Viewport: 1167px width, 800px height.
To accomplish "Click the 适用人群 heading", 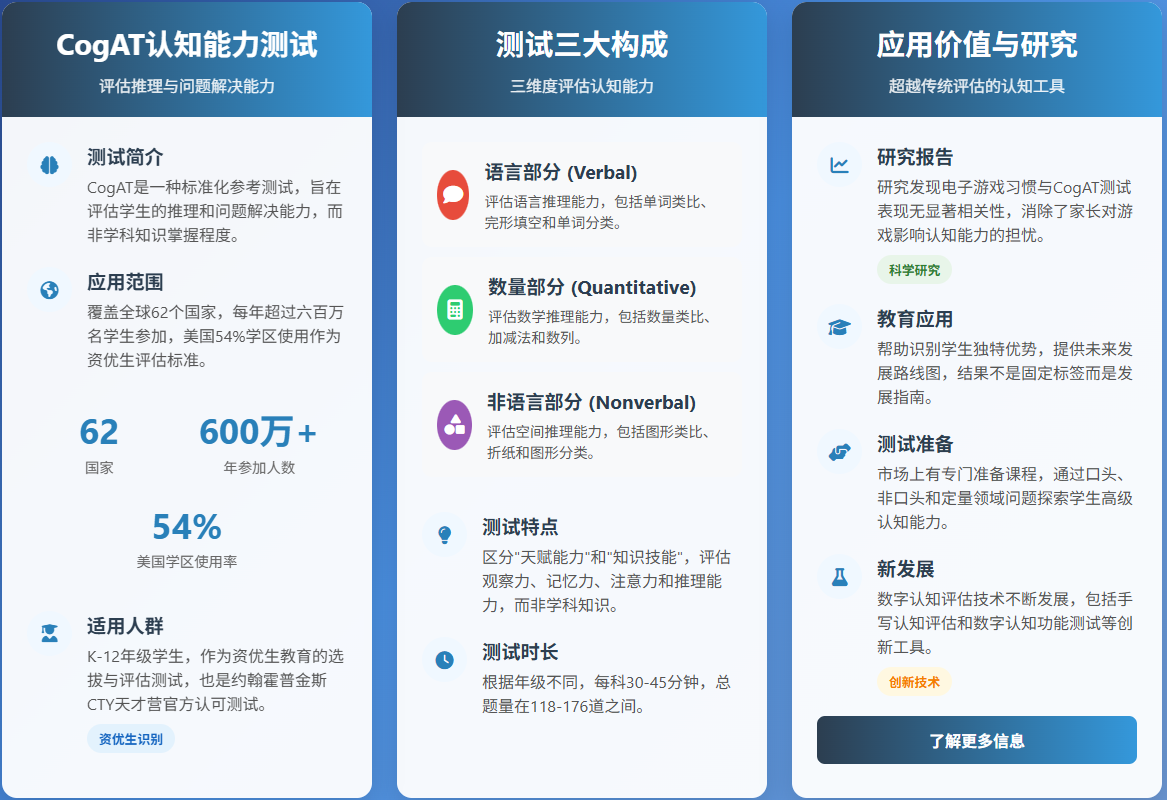I will 125,626.
